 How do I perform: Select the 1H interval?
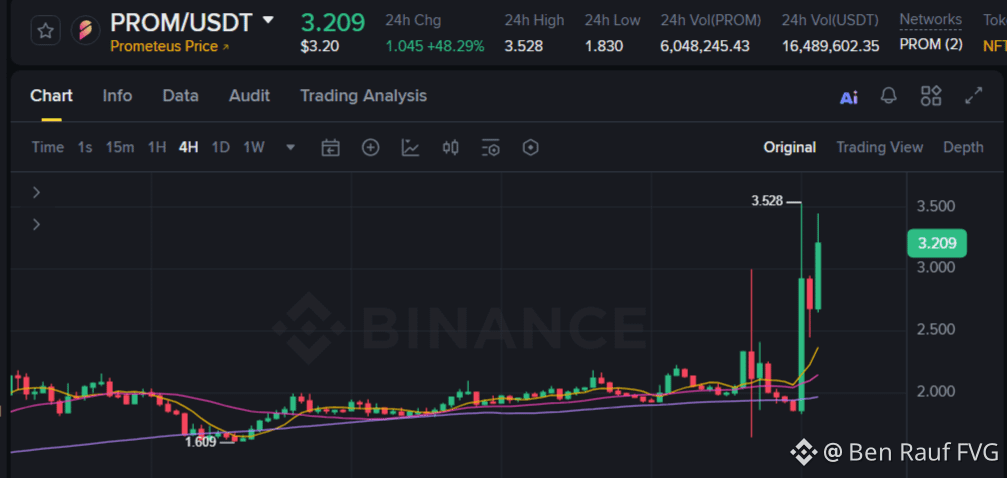pyautogui.click(x=157, y=147)
